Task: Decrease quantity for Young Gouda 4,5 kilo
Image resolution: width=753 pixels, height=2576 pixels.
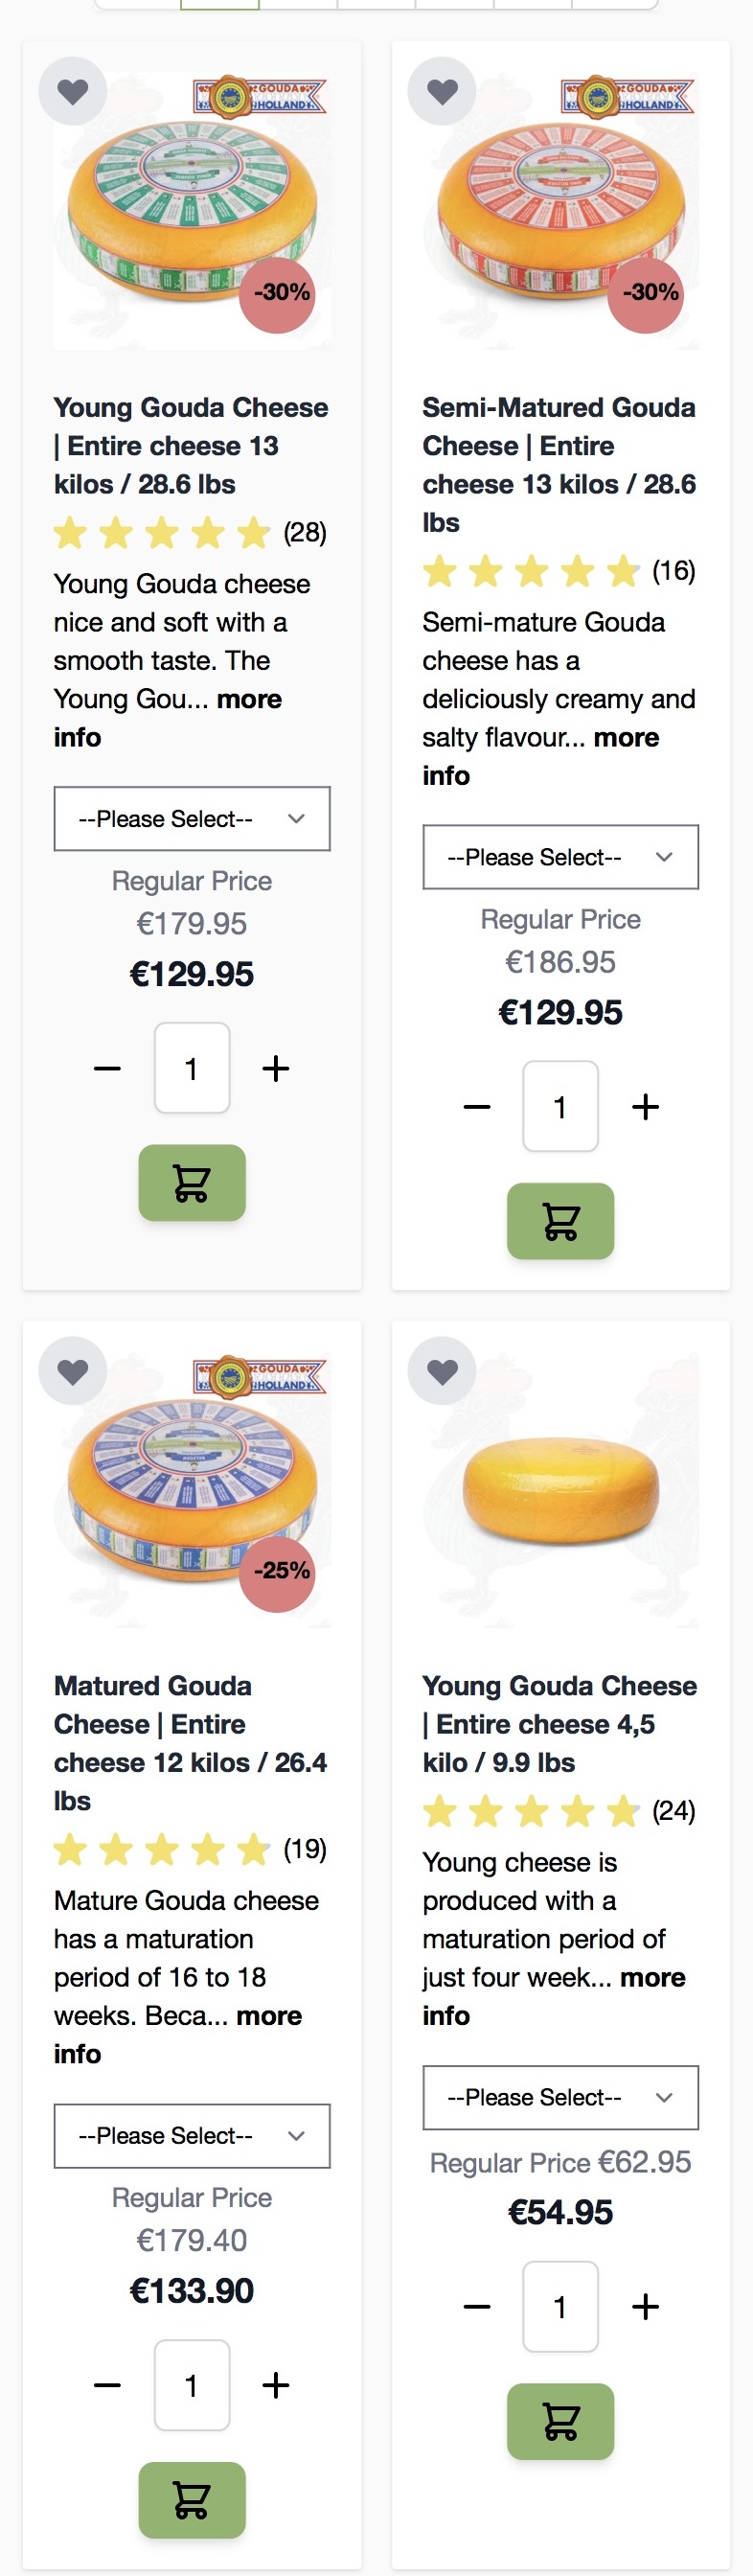Action: coord(477,2307)
